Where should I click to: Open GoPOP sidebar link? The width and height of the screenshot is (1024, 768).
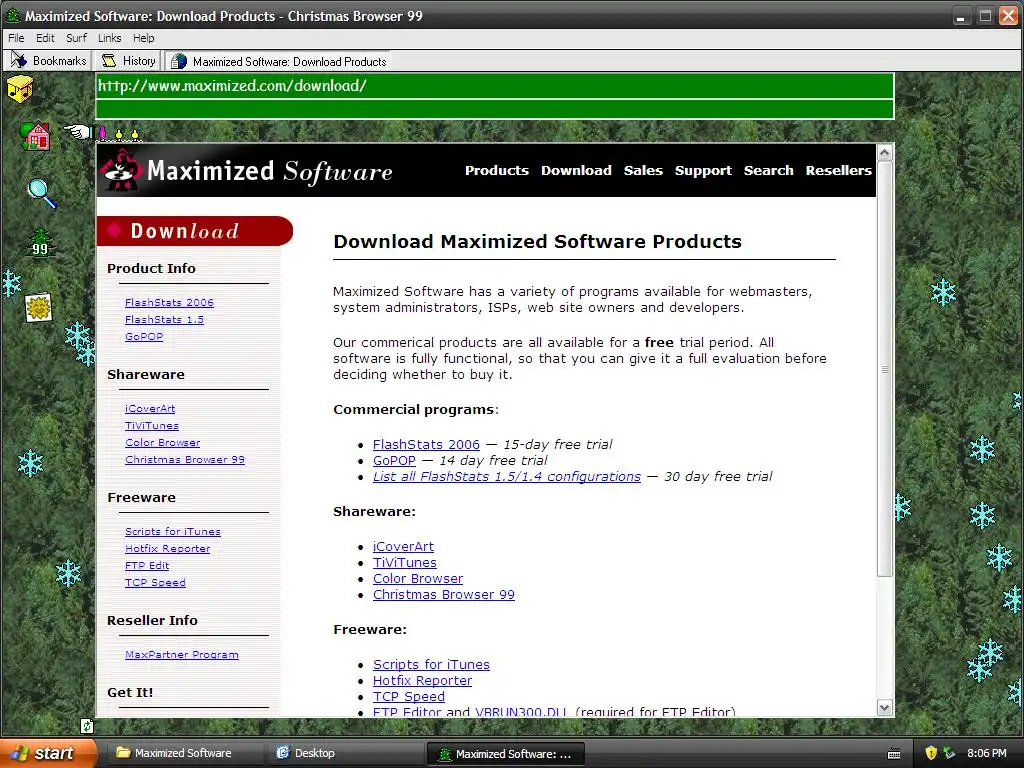(144, 336)
